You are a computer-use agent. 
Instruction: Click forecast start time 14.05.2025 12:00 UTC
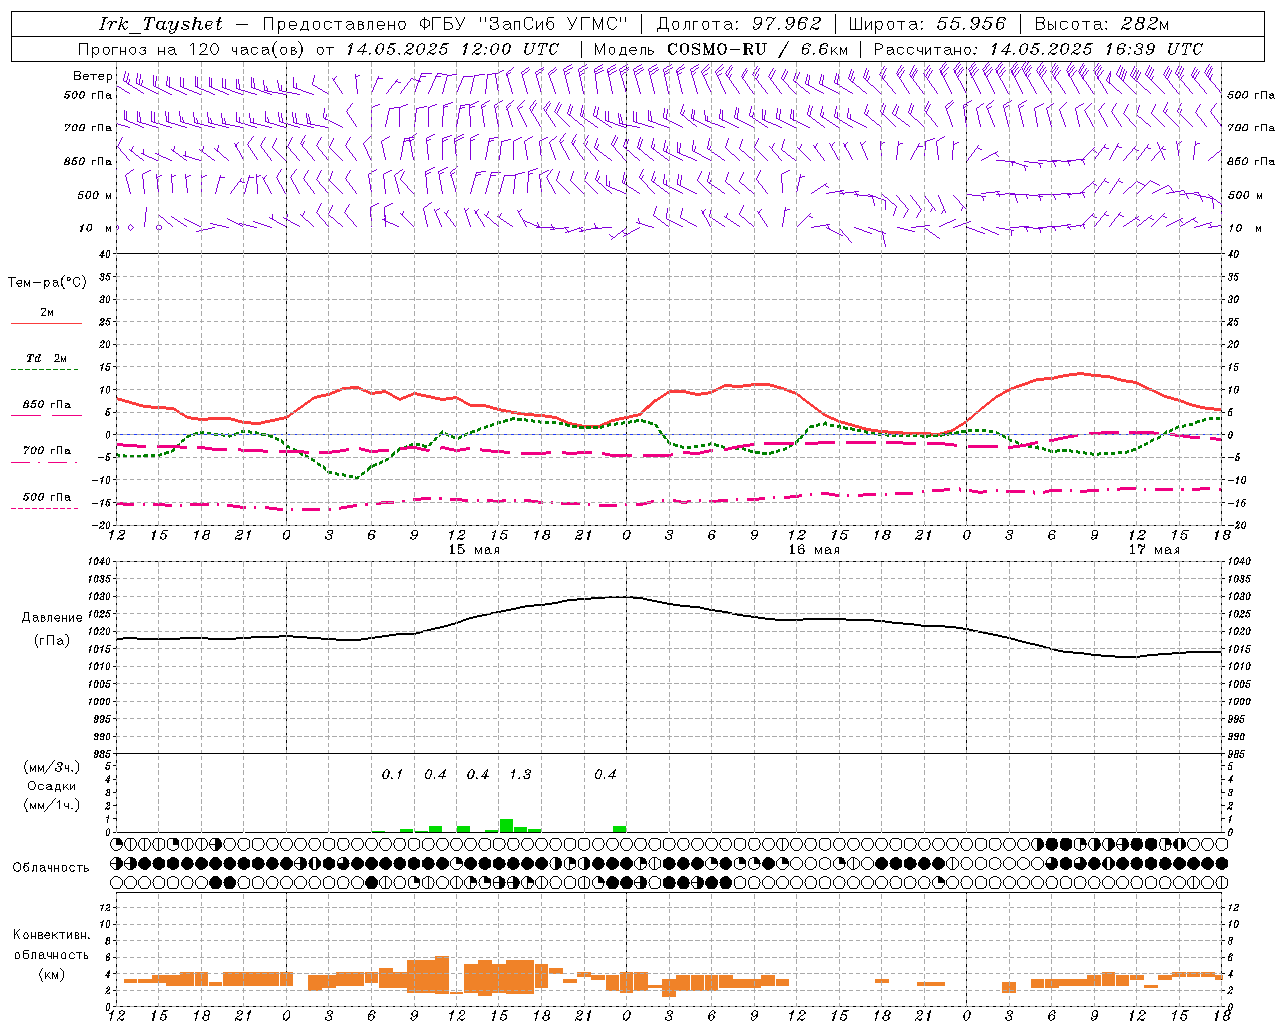452,49
